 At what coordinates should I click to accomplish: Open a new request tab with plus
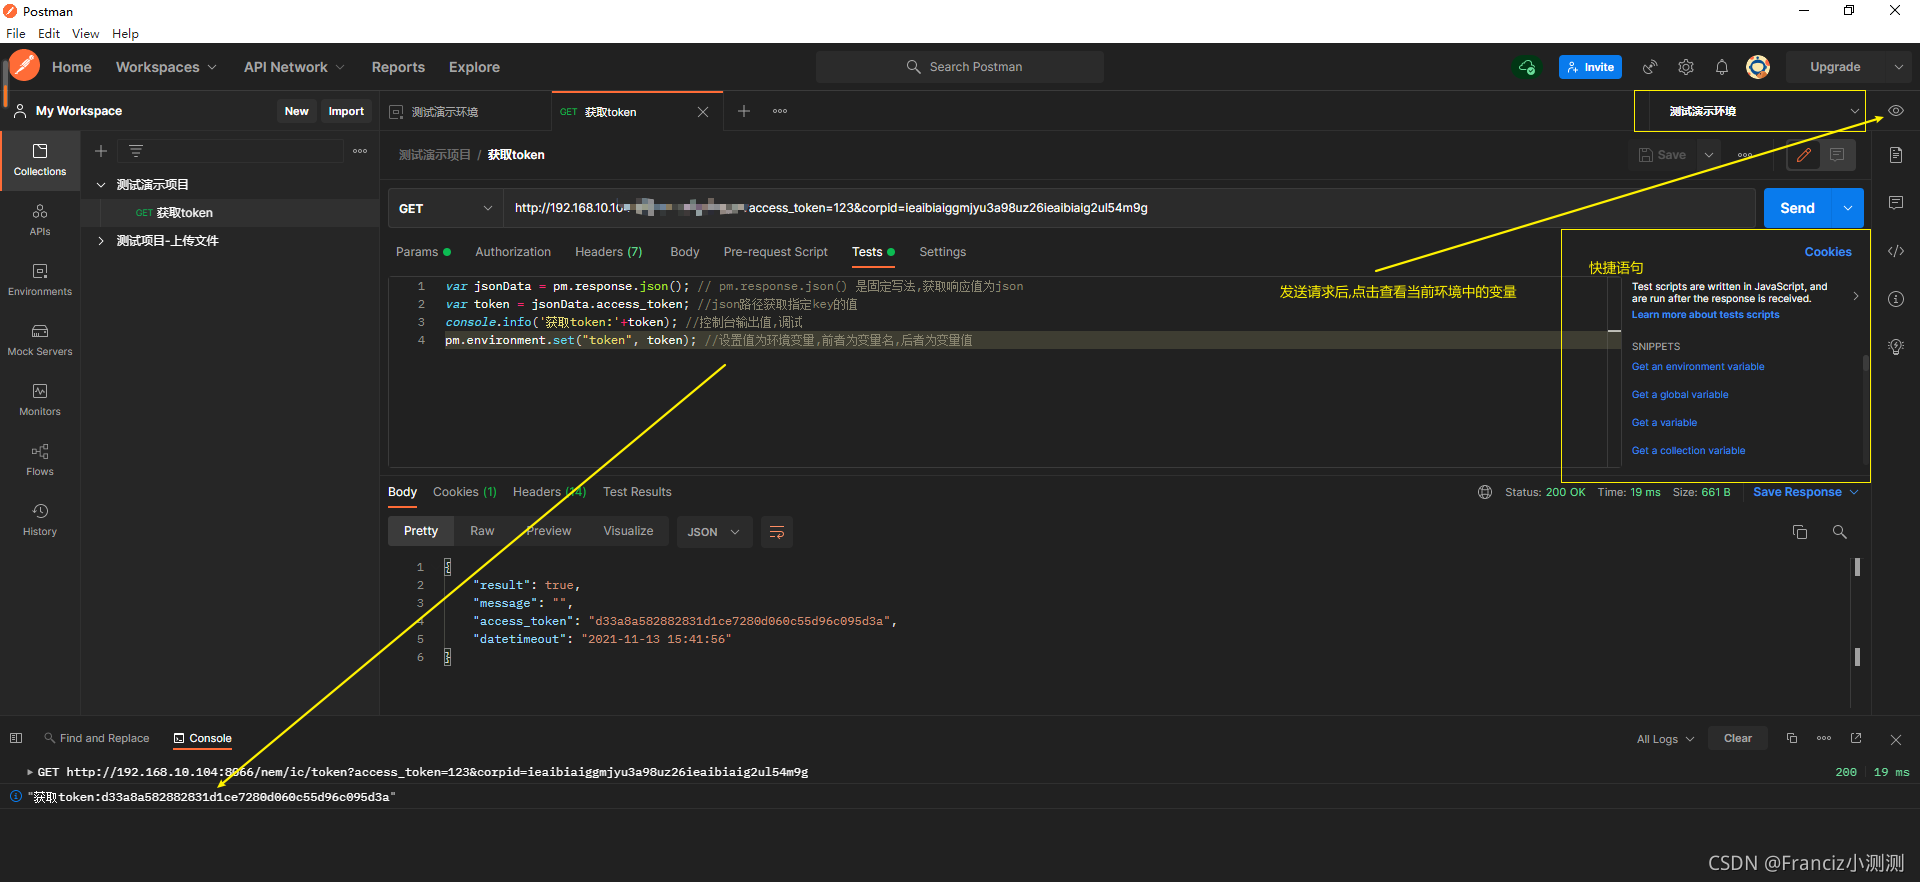click(x=744, y=111)
